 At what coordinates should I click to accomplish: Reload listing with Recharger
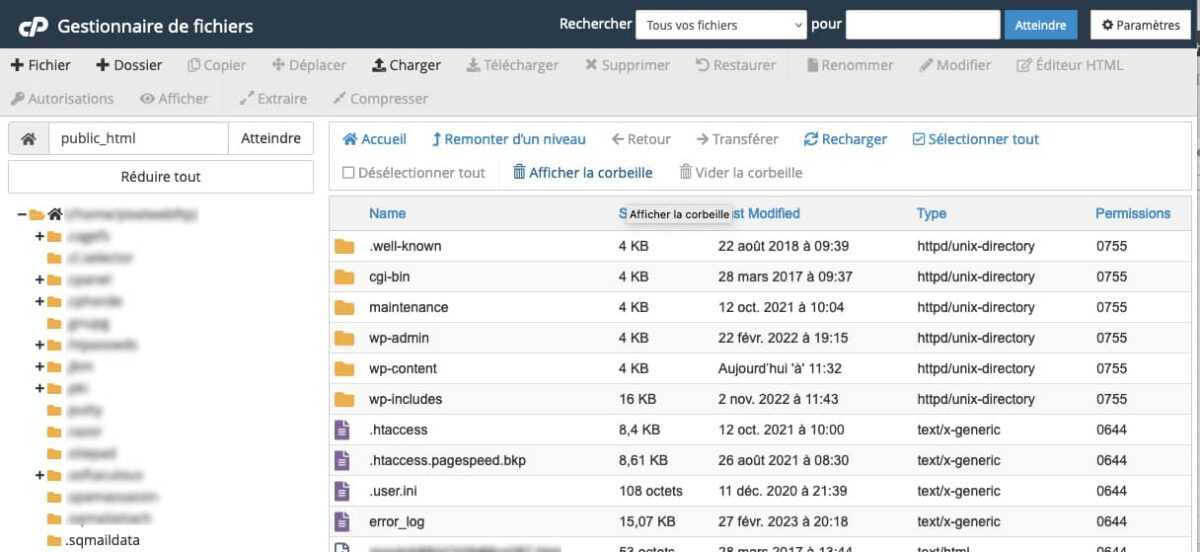click(x=845, y=140)
